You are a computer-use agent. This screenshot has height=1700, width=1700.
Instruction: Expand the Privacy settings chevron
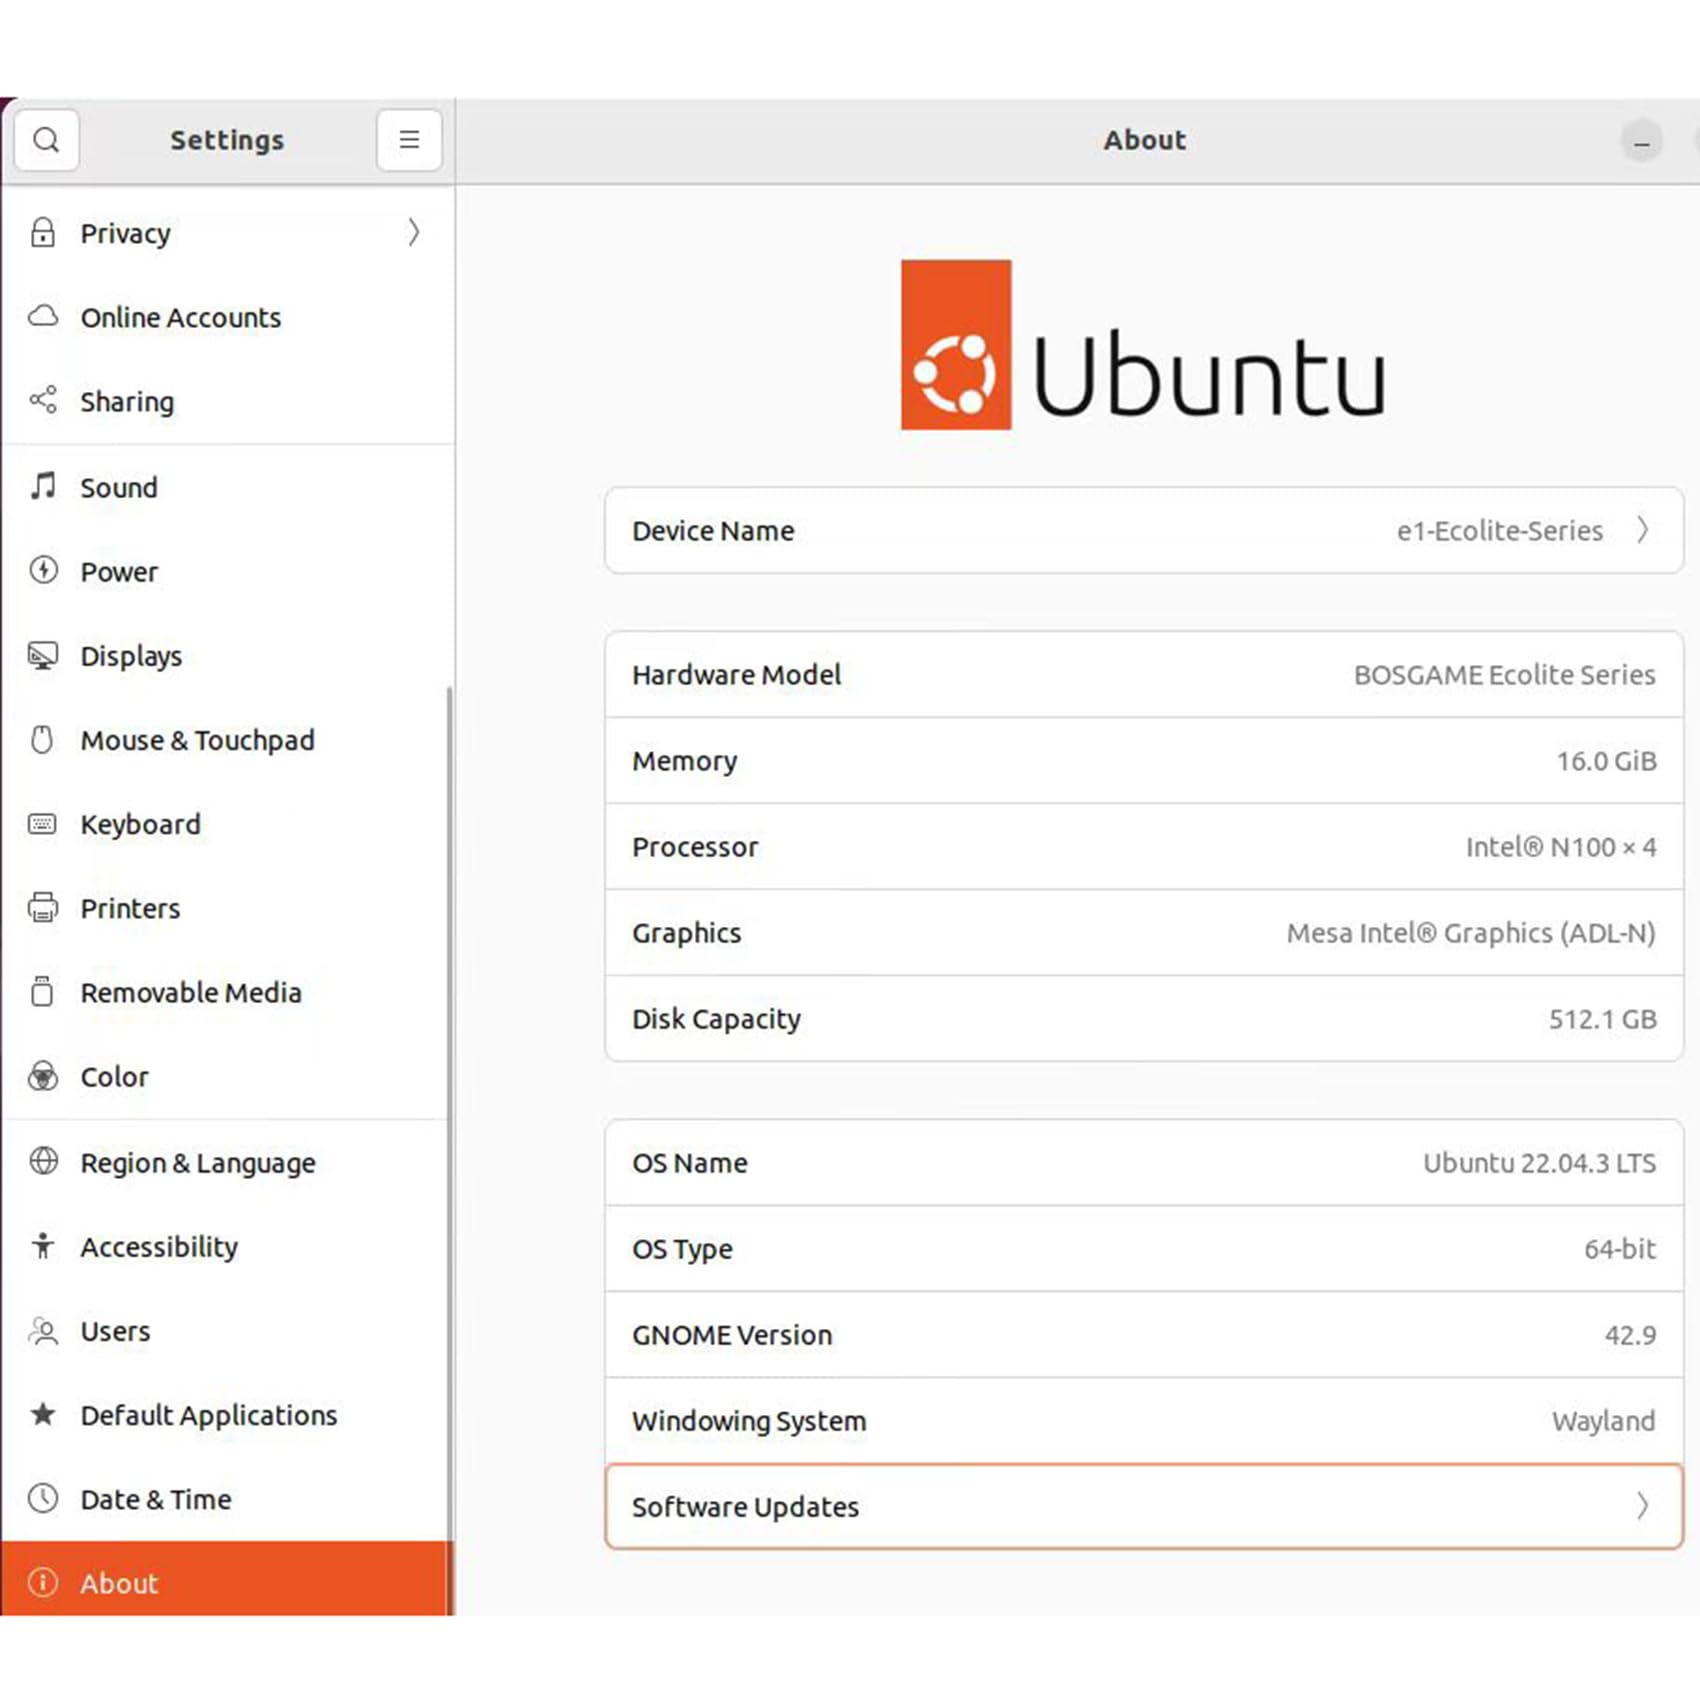point(414,233)
